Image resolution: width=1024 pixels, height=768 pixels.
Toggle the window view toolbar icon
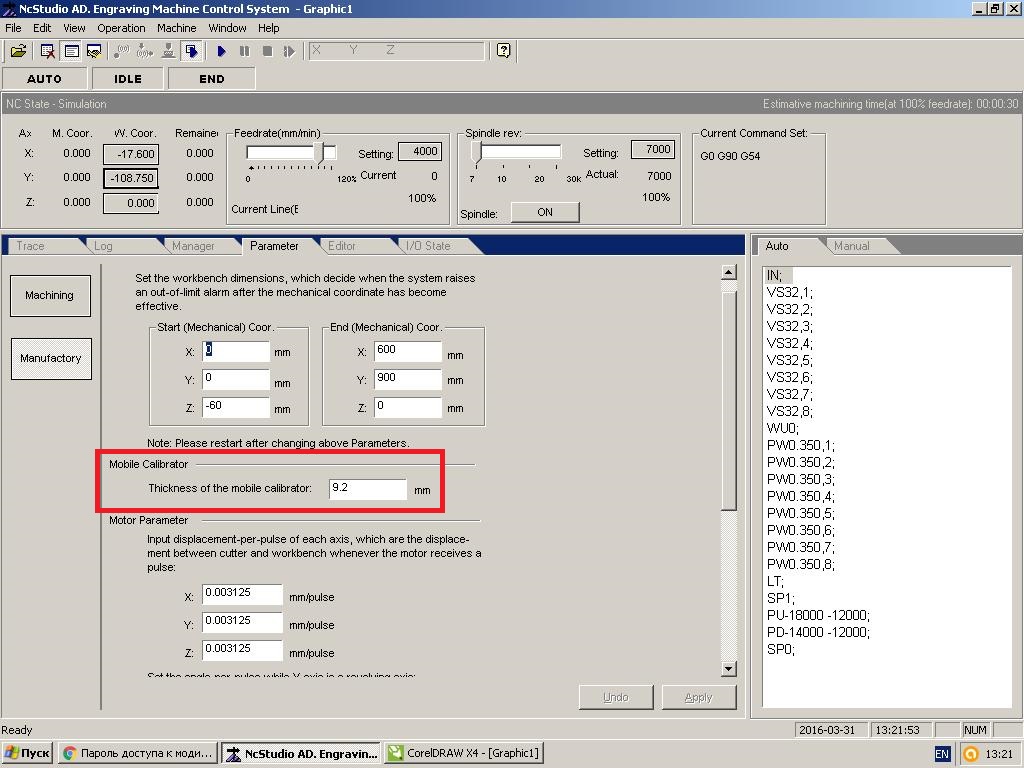tap(71, 51)
